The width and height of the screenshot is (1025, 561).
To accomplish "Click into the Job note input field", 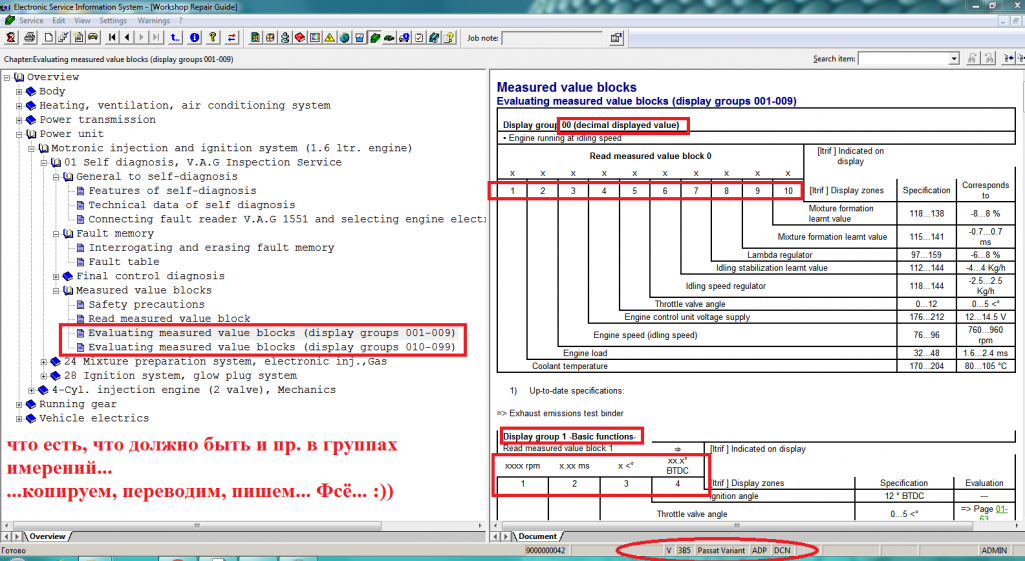I will [552, 38].
